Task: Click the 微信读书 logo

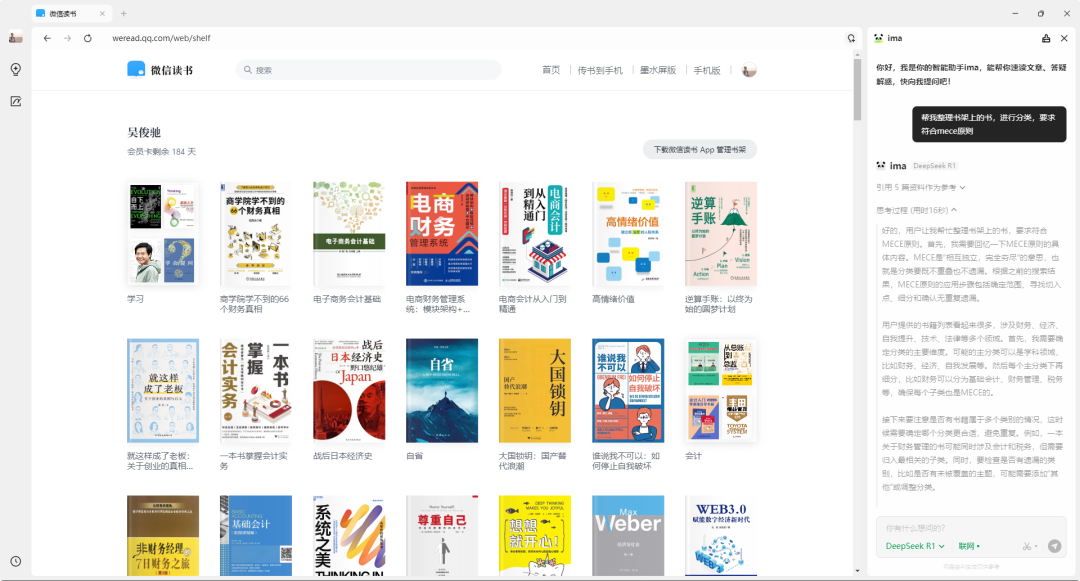Action: click(160, 70)
